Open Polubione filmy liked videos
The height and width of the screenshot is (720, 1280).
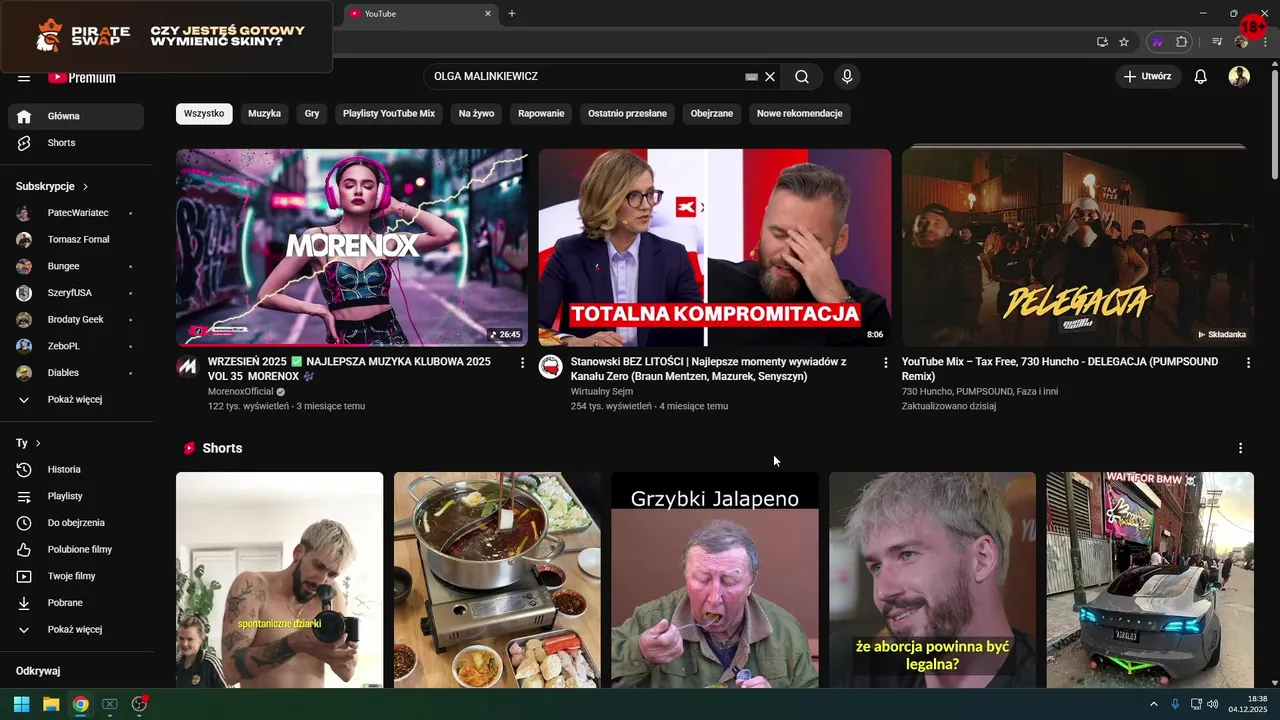76,550
